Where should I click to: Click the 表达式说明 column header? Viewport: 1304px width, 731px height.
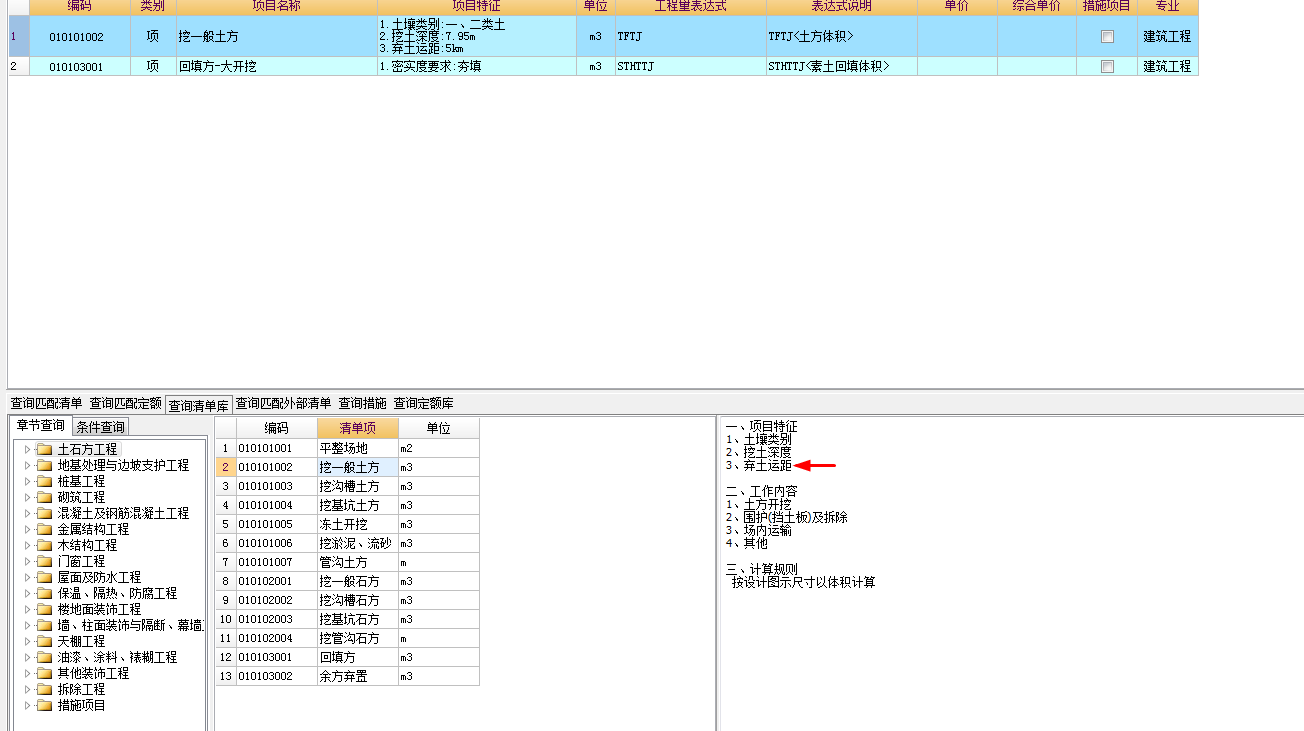point(841,6)
